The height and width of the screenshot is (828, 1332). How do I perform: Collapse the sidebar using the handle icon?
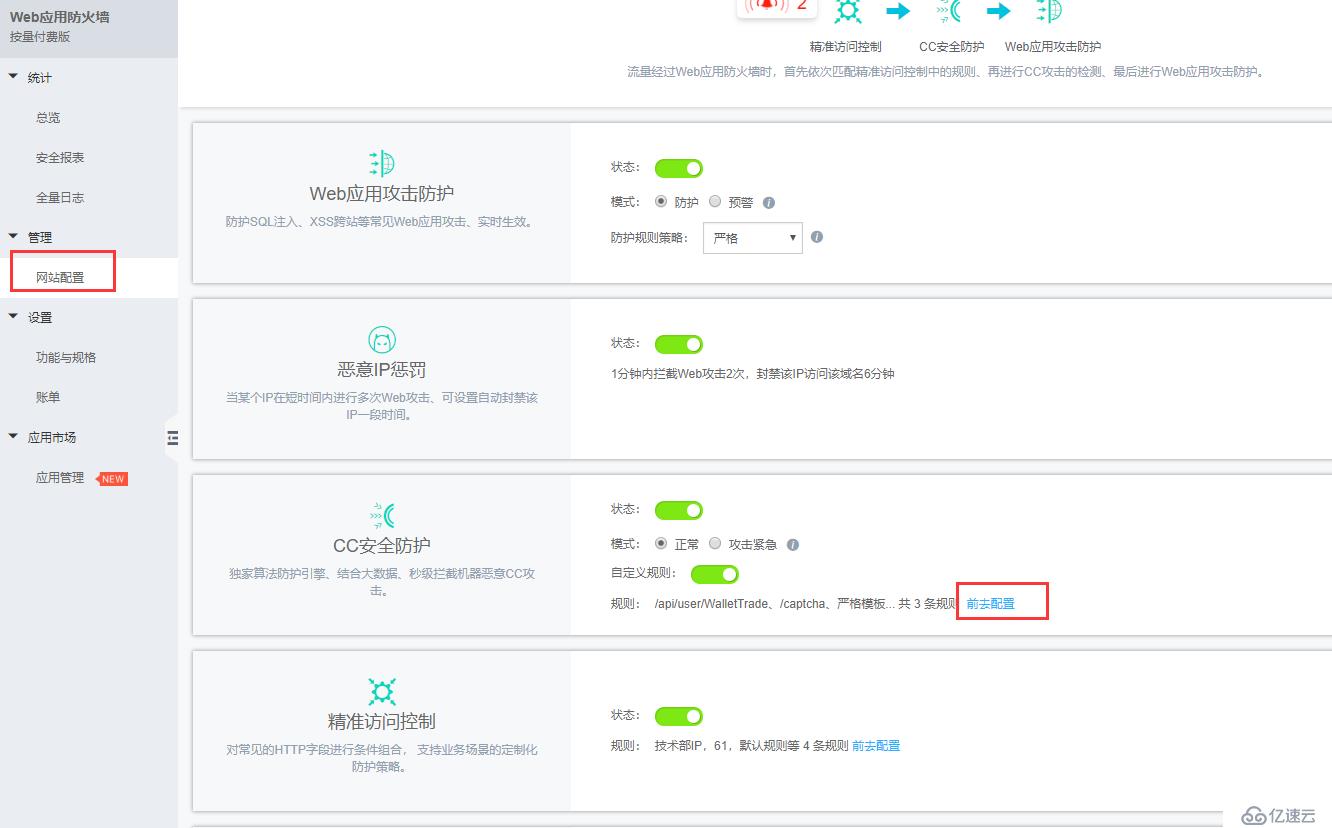click(172, 437)
